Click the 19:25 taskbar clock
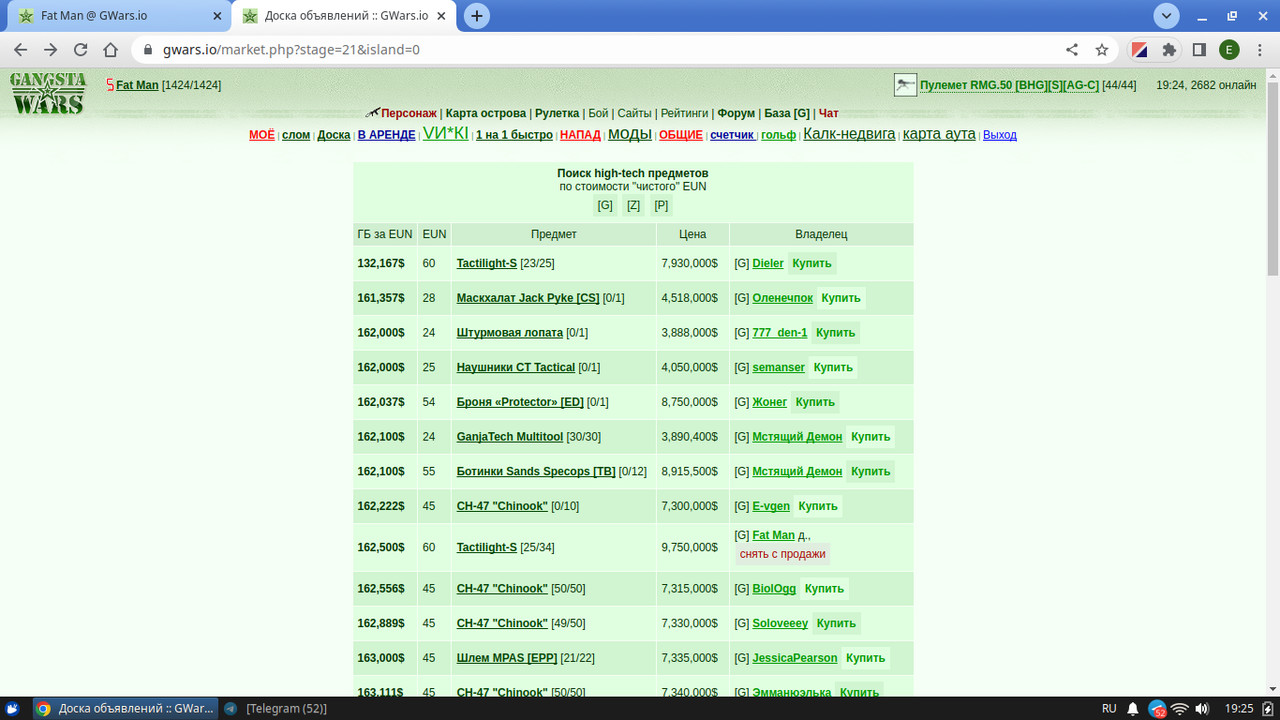Viewport: 1280px width, 720px height. click(1239, 708)
